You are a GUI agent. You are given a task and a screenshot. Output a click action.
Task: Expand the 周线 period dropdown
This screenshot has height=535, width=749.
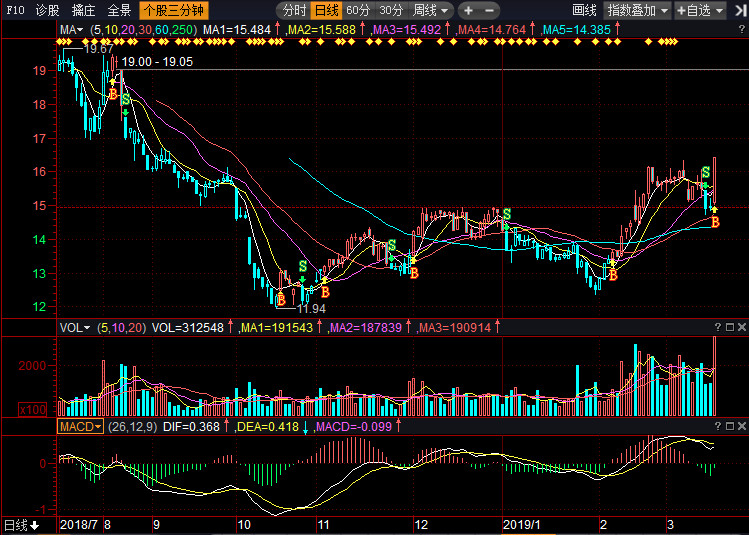[431, 10]
